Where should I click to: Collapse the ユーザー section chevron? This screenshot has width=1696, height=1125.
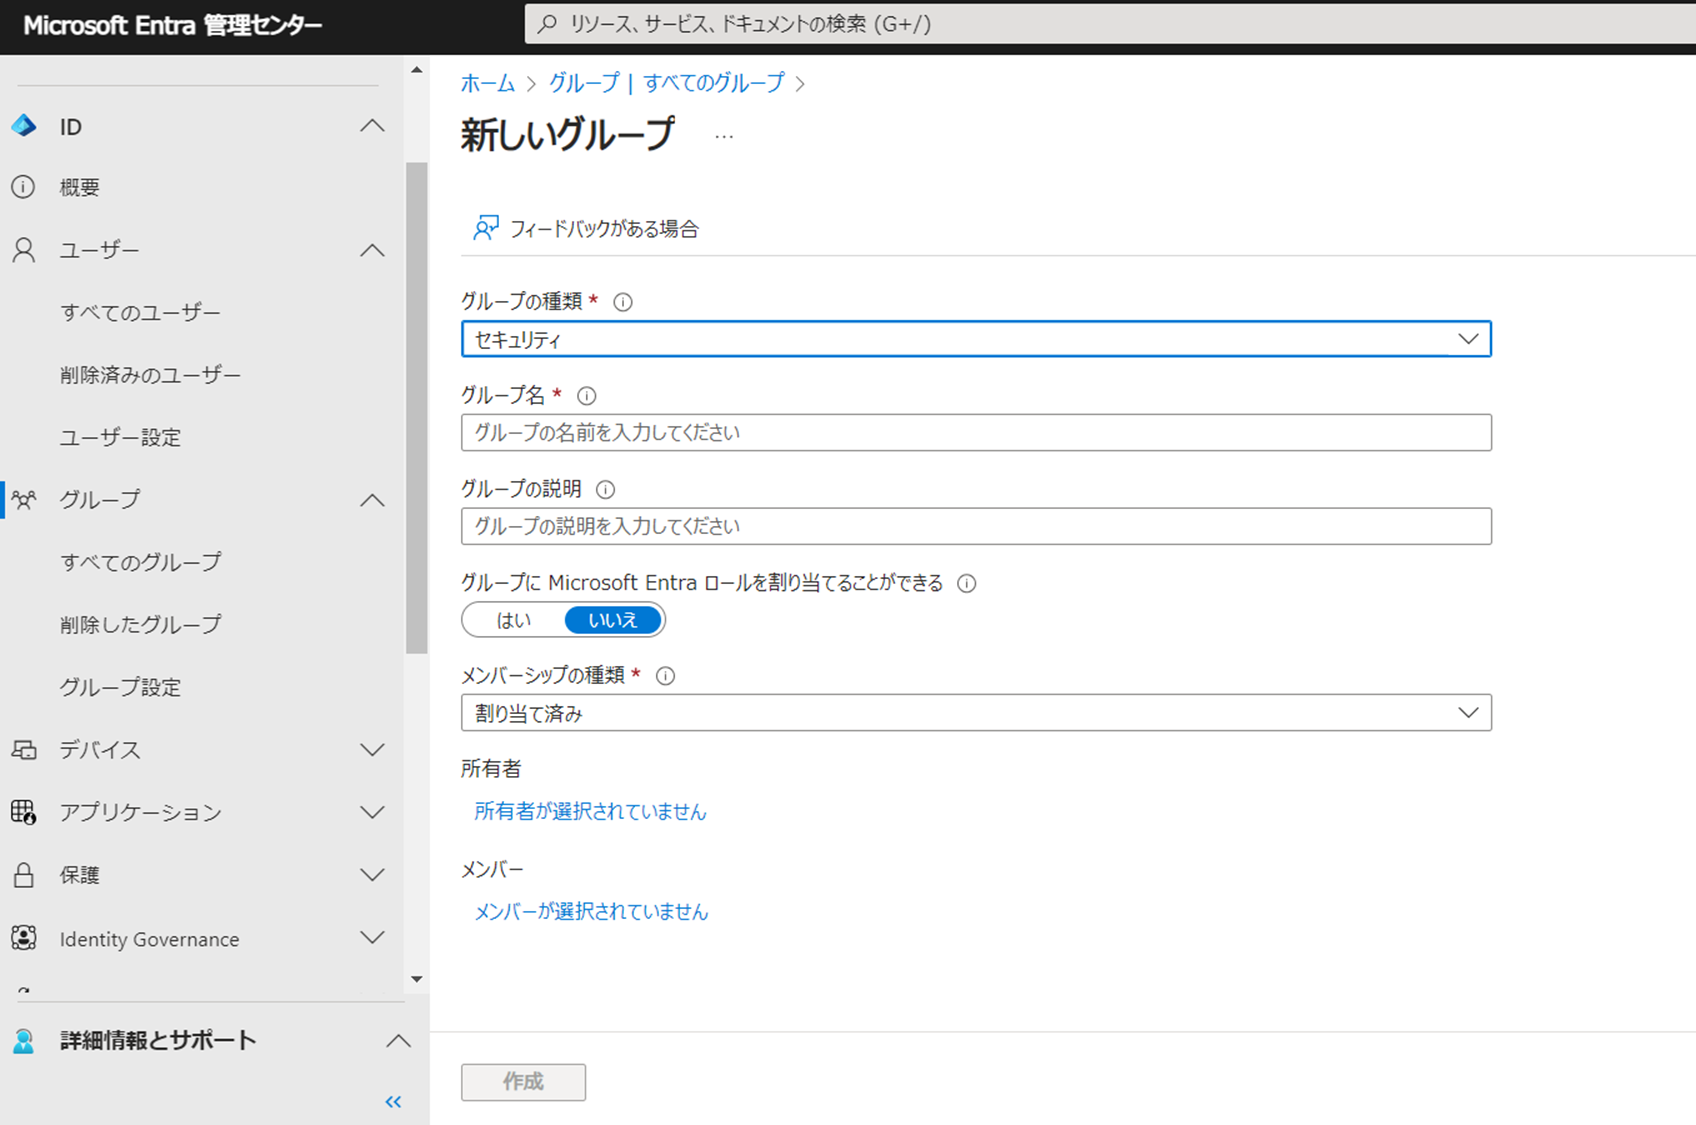coord(372,250)
